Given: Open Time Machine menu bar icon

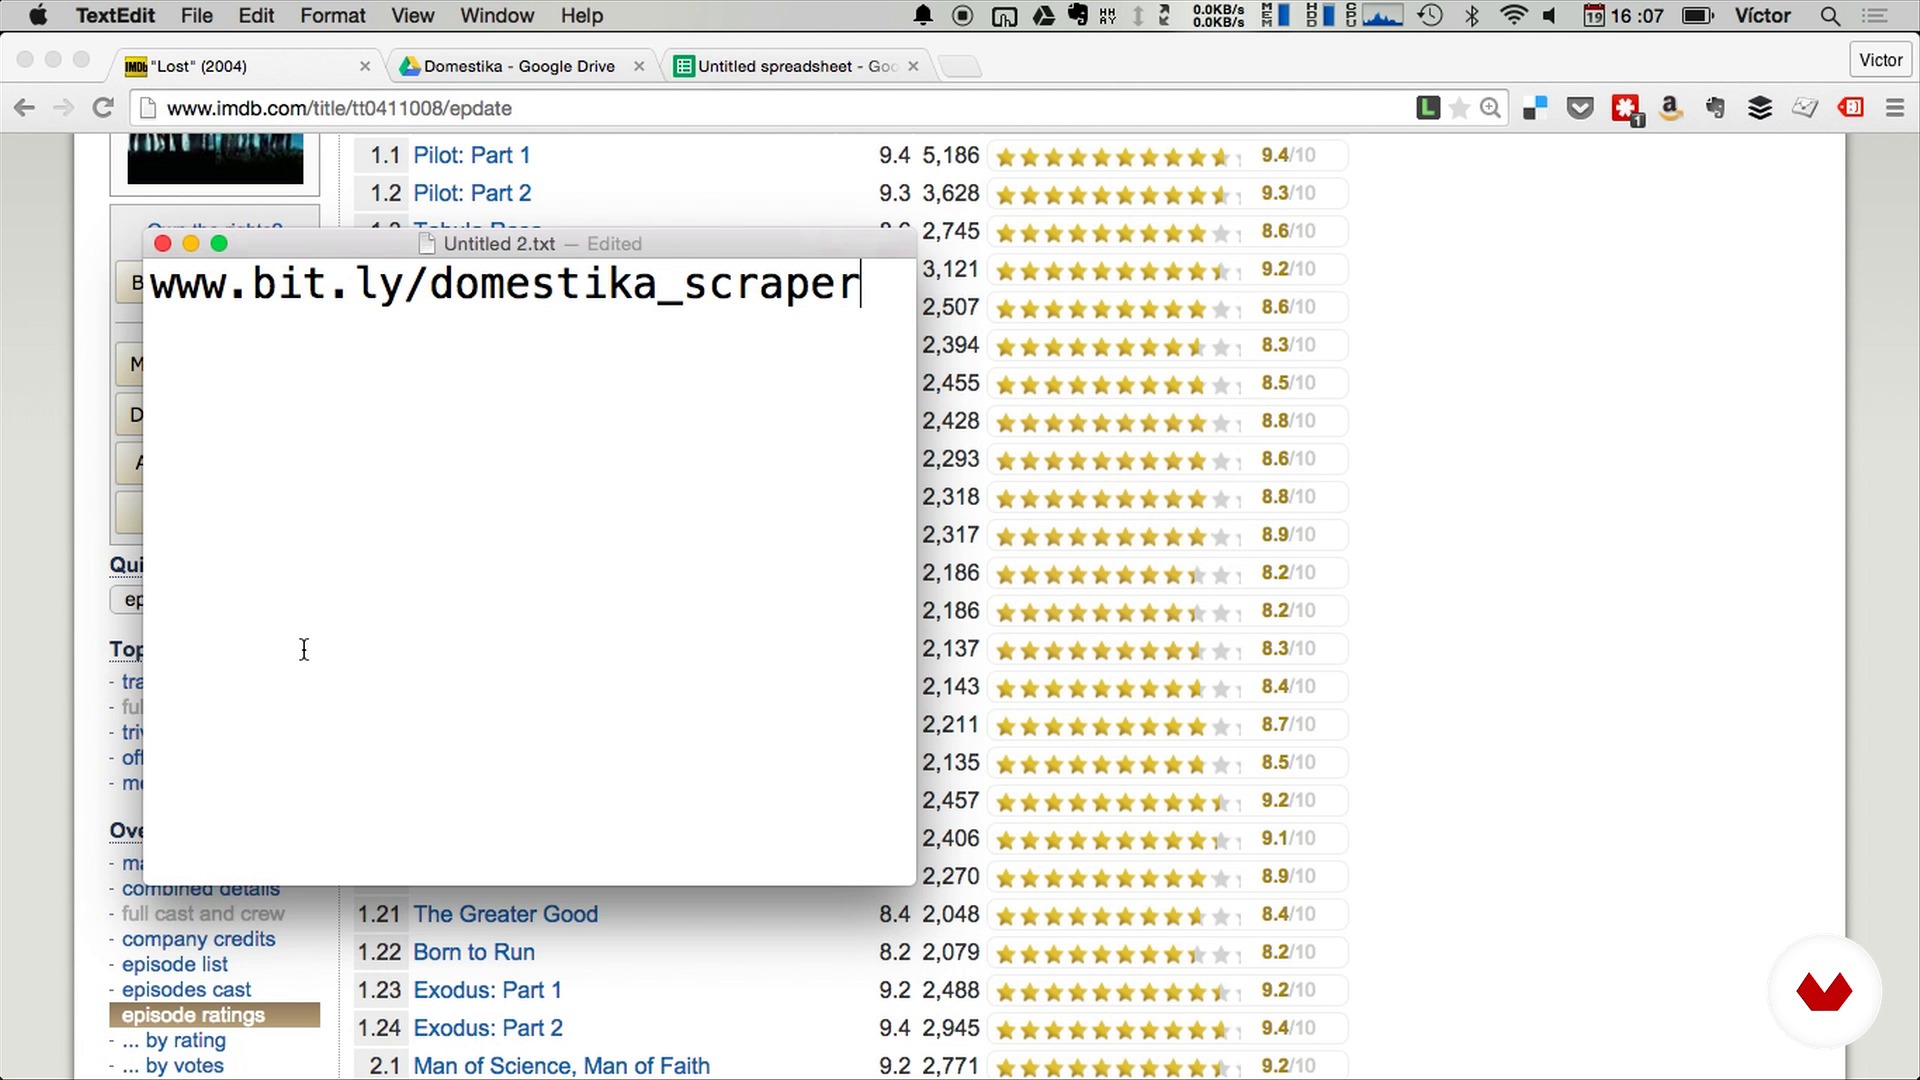Looking at the screenshot, I should [1431, 15].
